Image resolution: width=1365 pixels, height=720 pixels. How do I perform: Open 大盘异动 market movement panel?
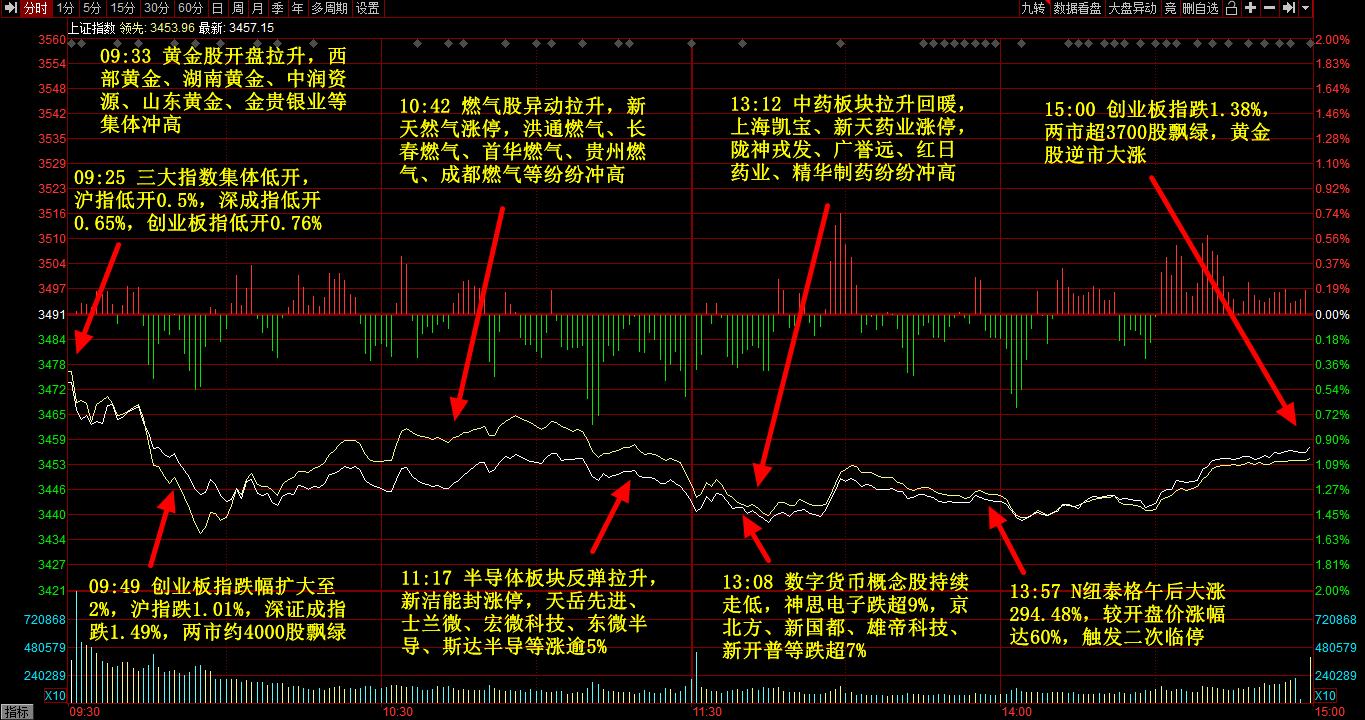pos(1133,8)
